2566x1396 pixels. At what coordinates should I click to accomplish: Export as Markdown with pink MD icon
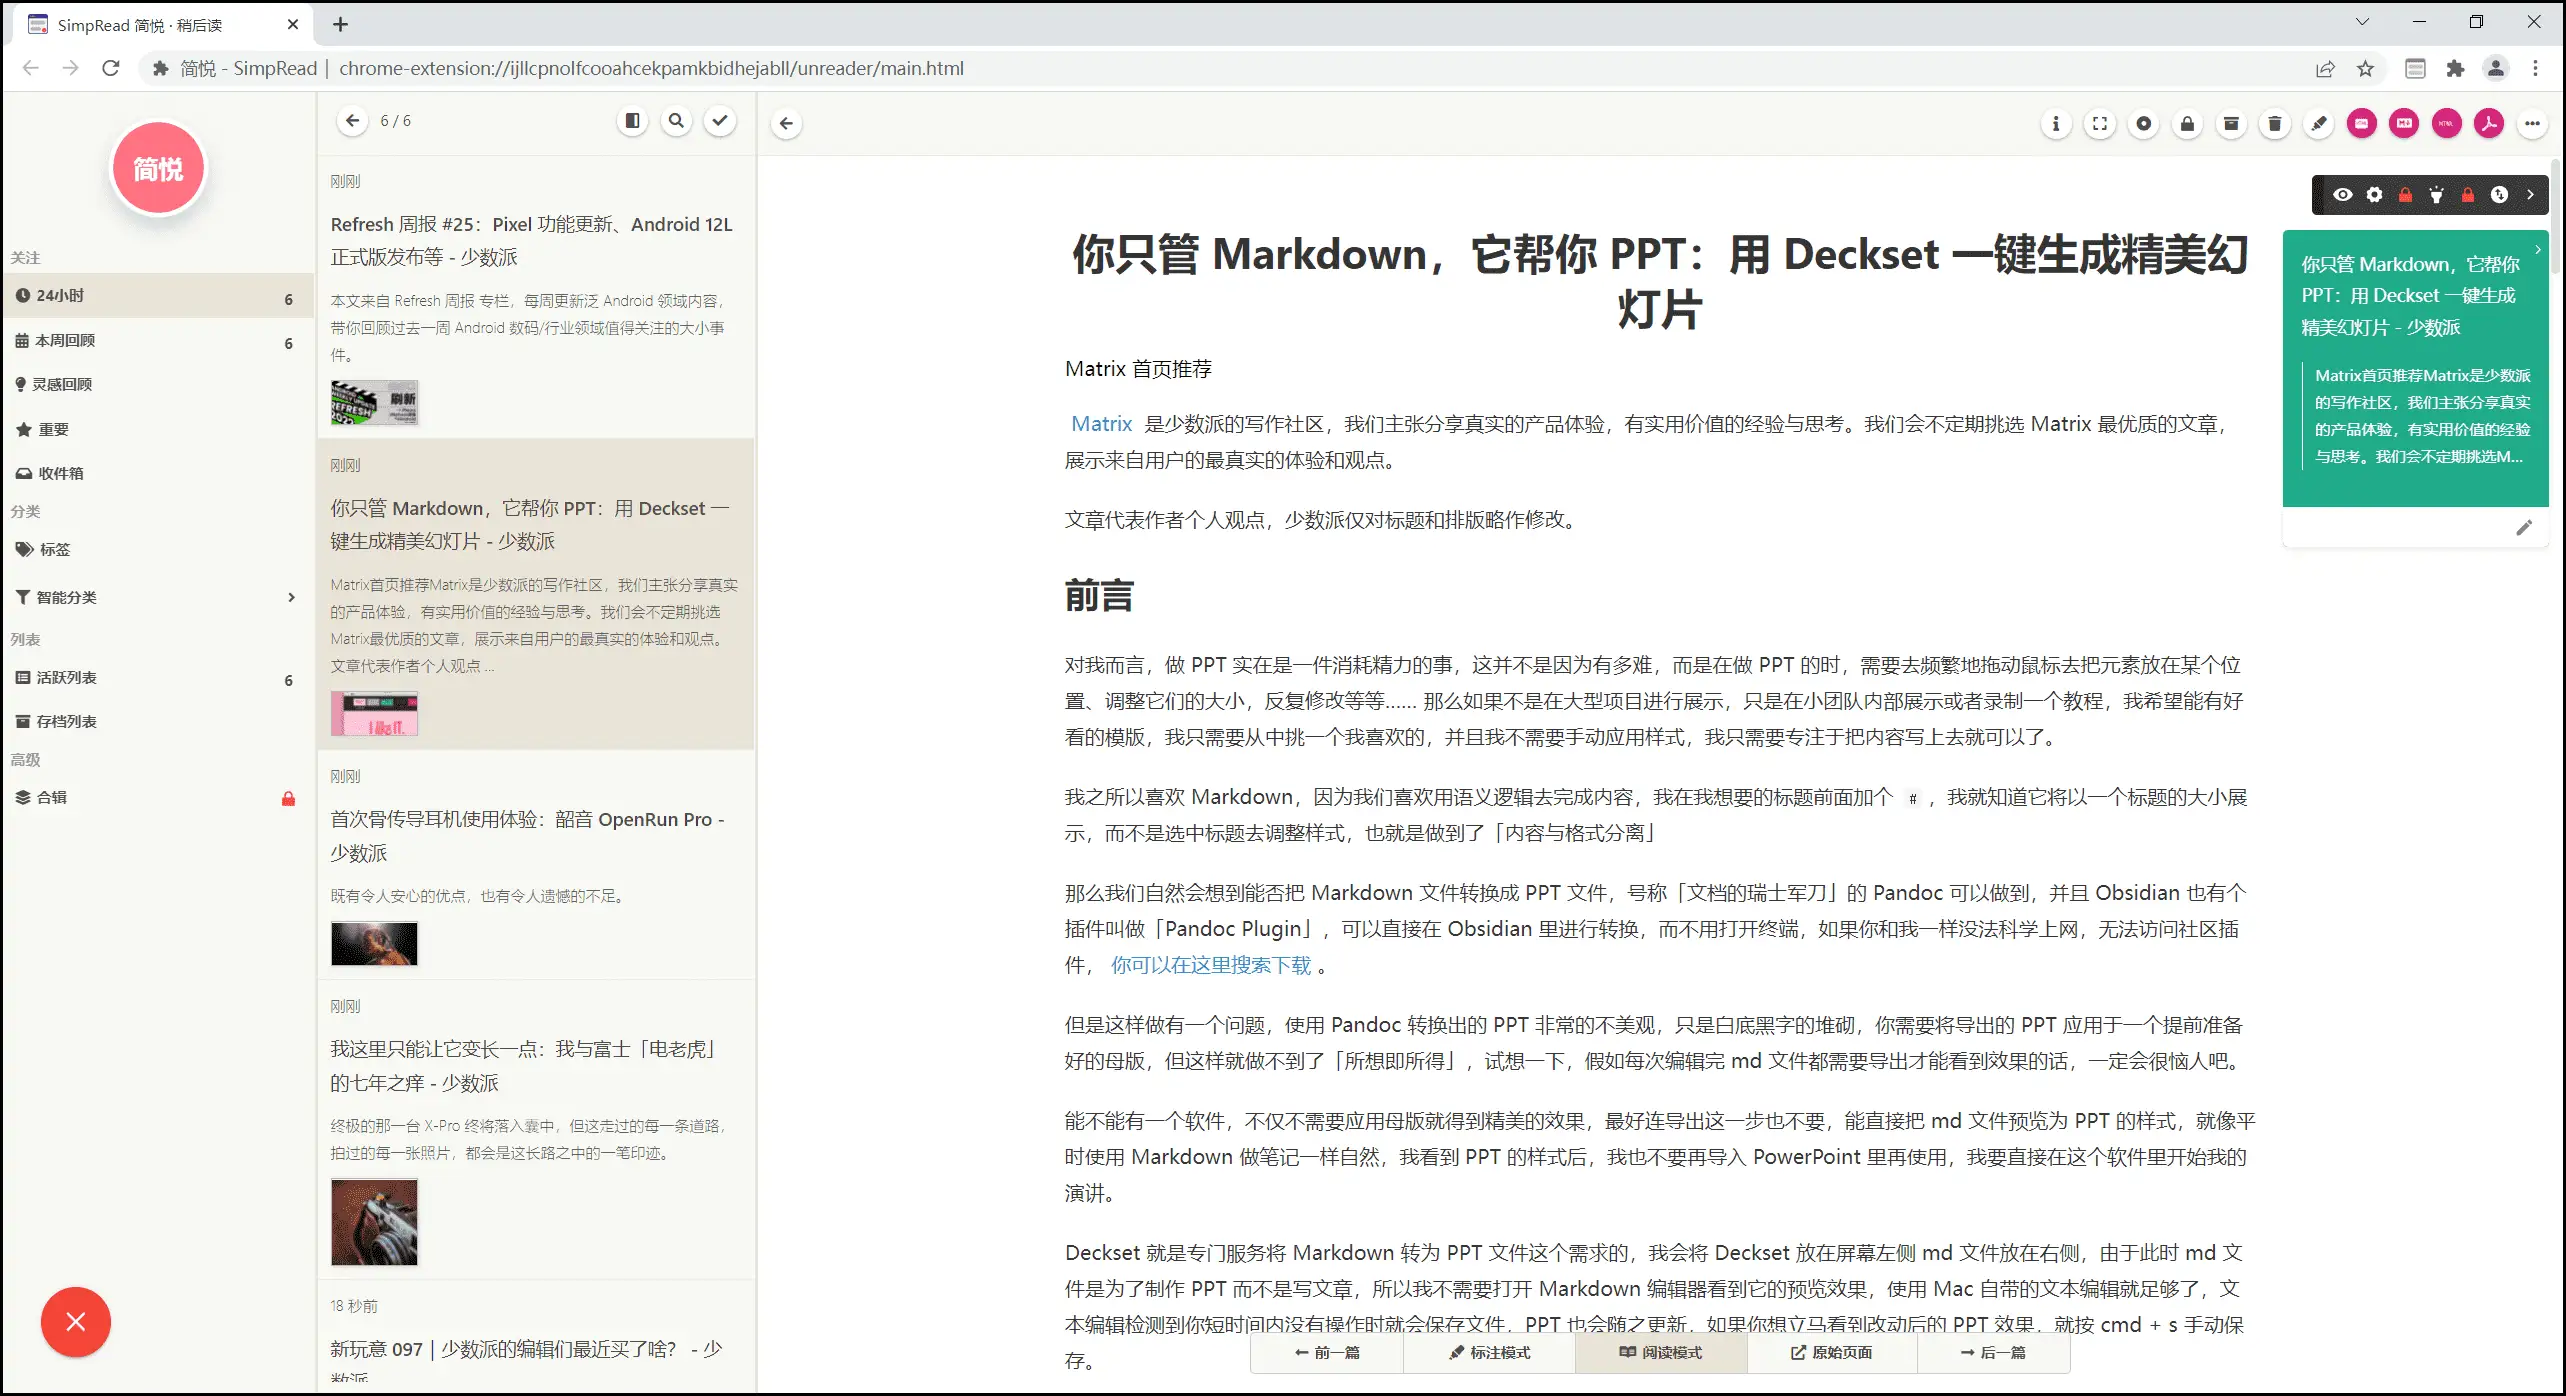point(2405,124)
